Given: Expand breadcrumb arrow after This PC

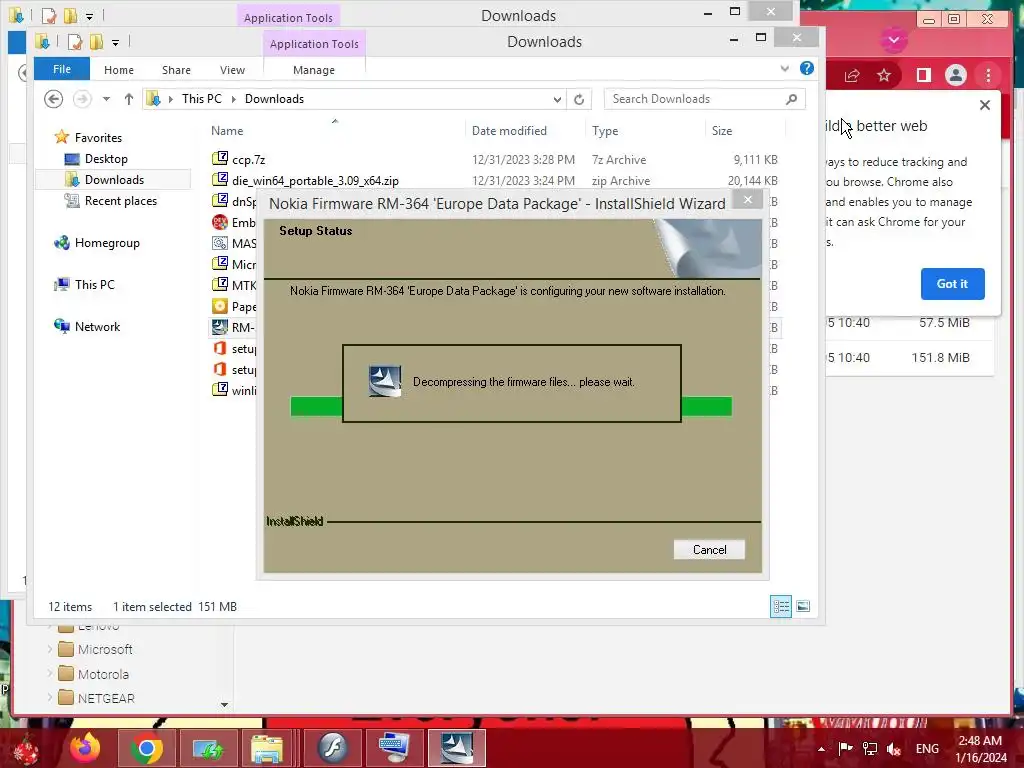Looking at the screenshot, I should (x=233, y=99).
